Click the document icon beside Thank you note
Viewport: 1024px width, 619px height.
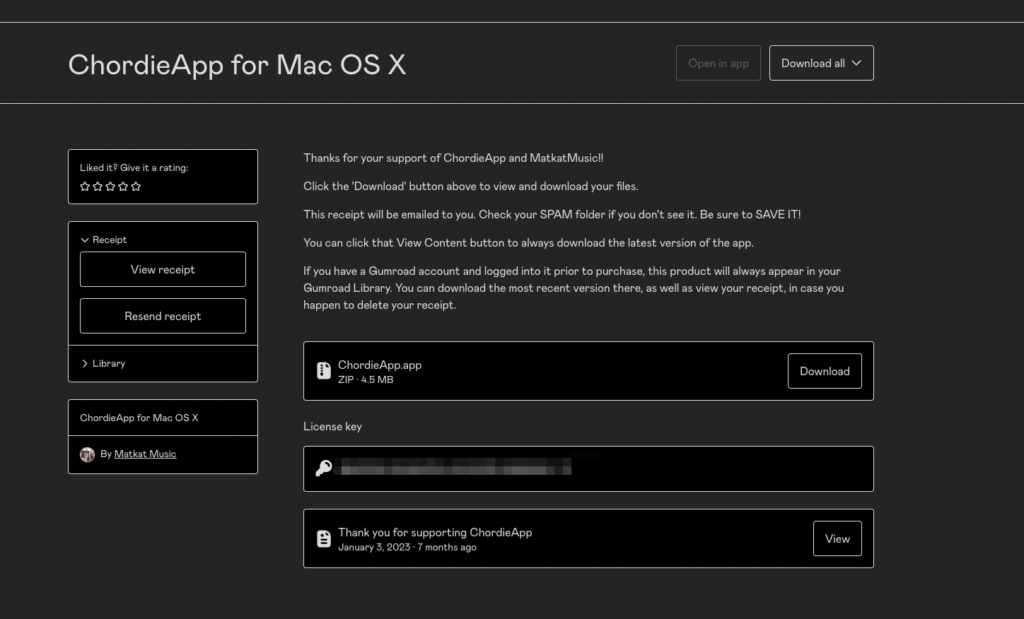coord(323,539)
